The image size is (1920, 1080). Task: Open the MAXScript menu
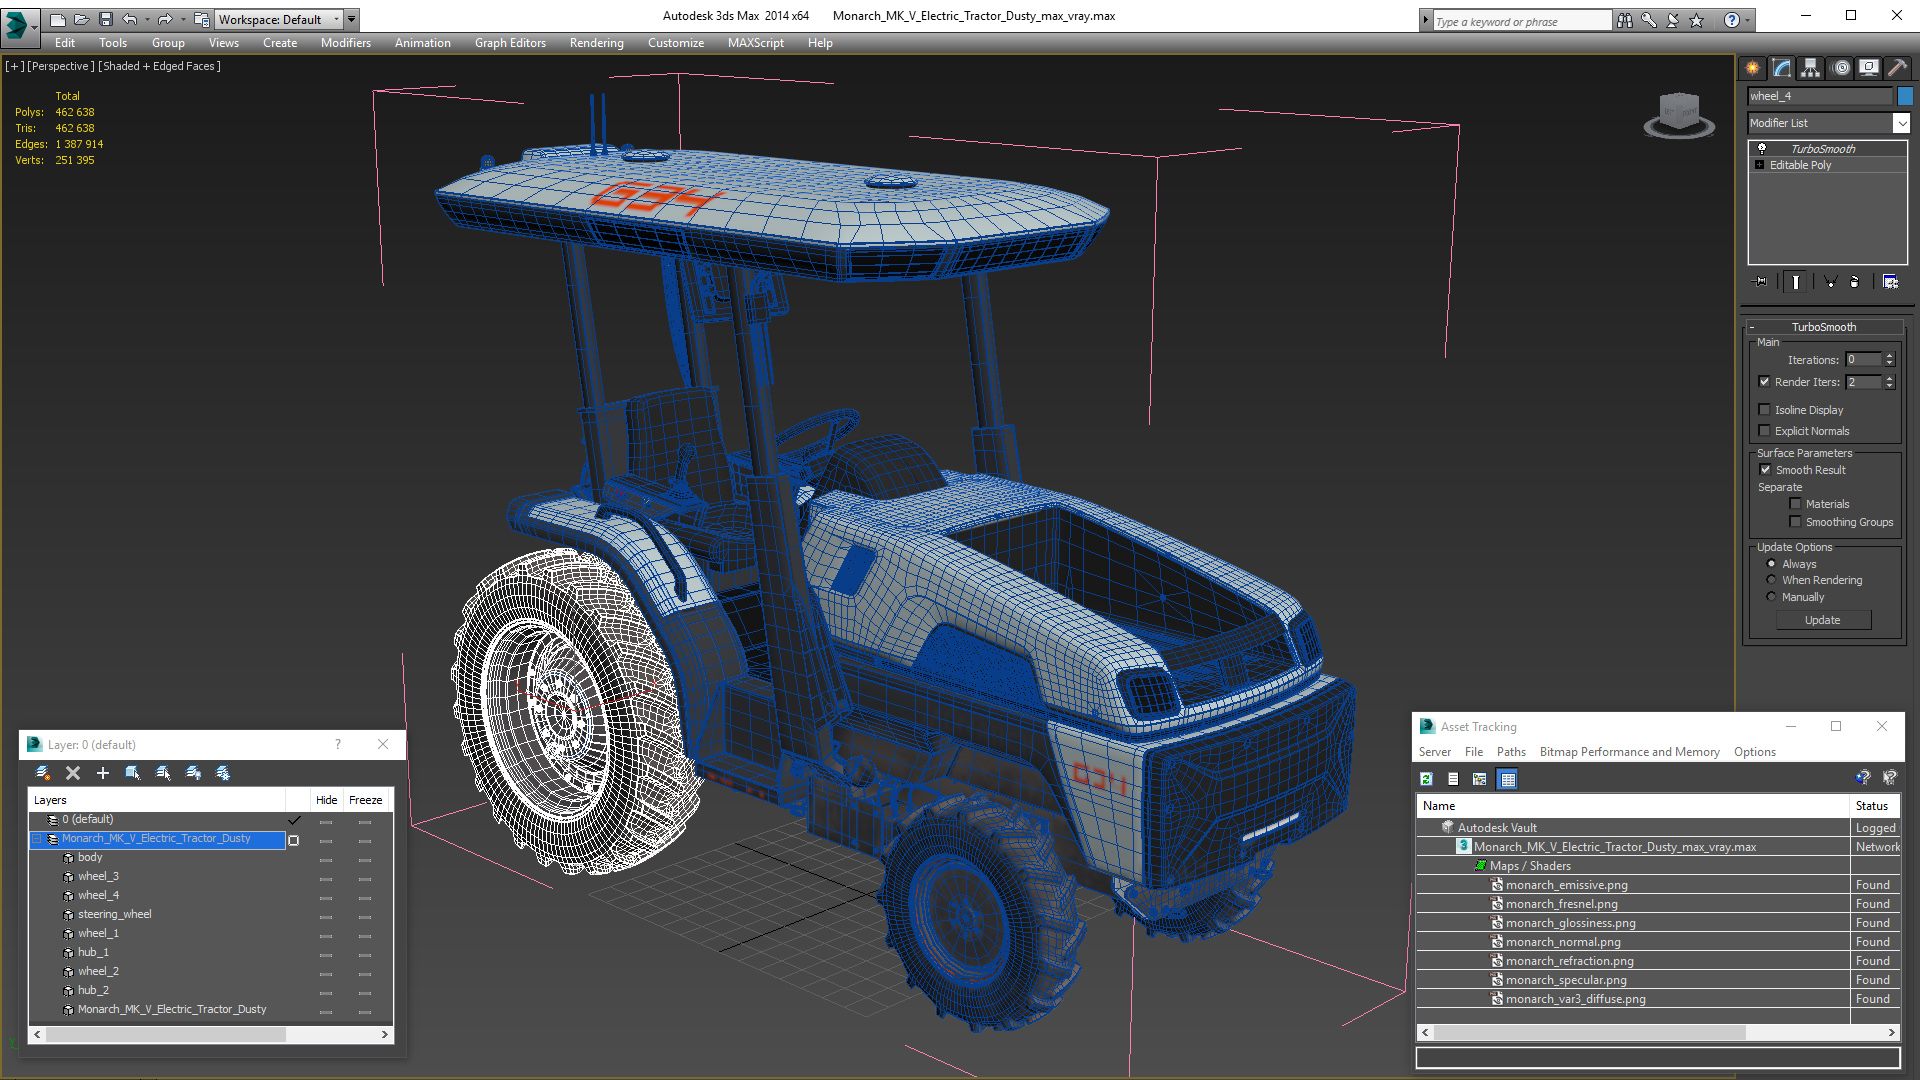[756, 43]
